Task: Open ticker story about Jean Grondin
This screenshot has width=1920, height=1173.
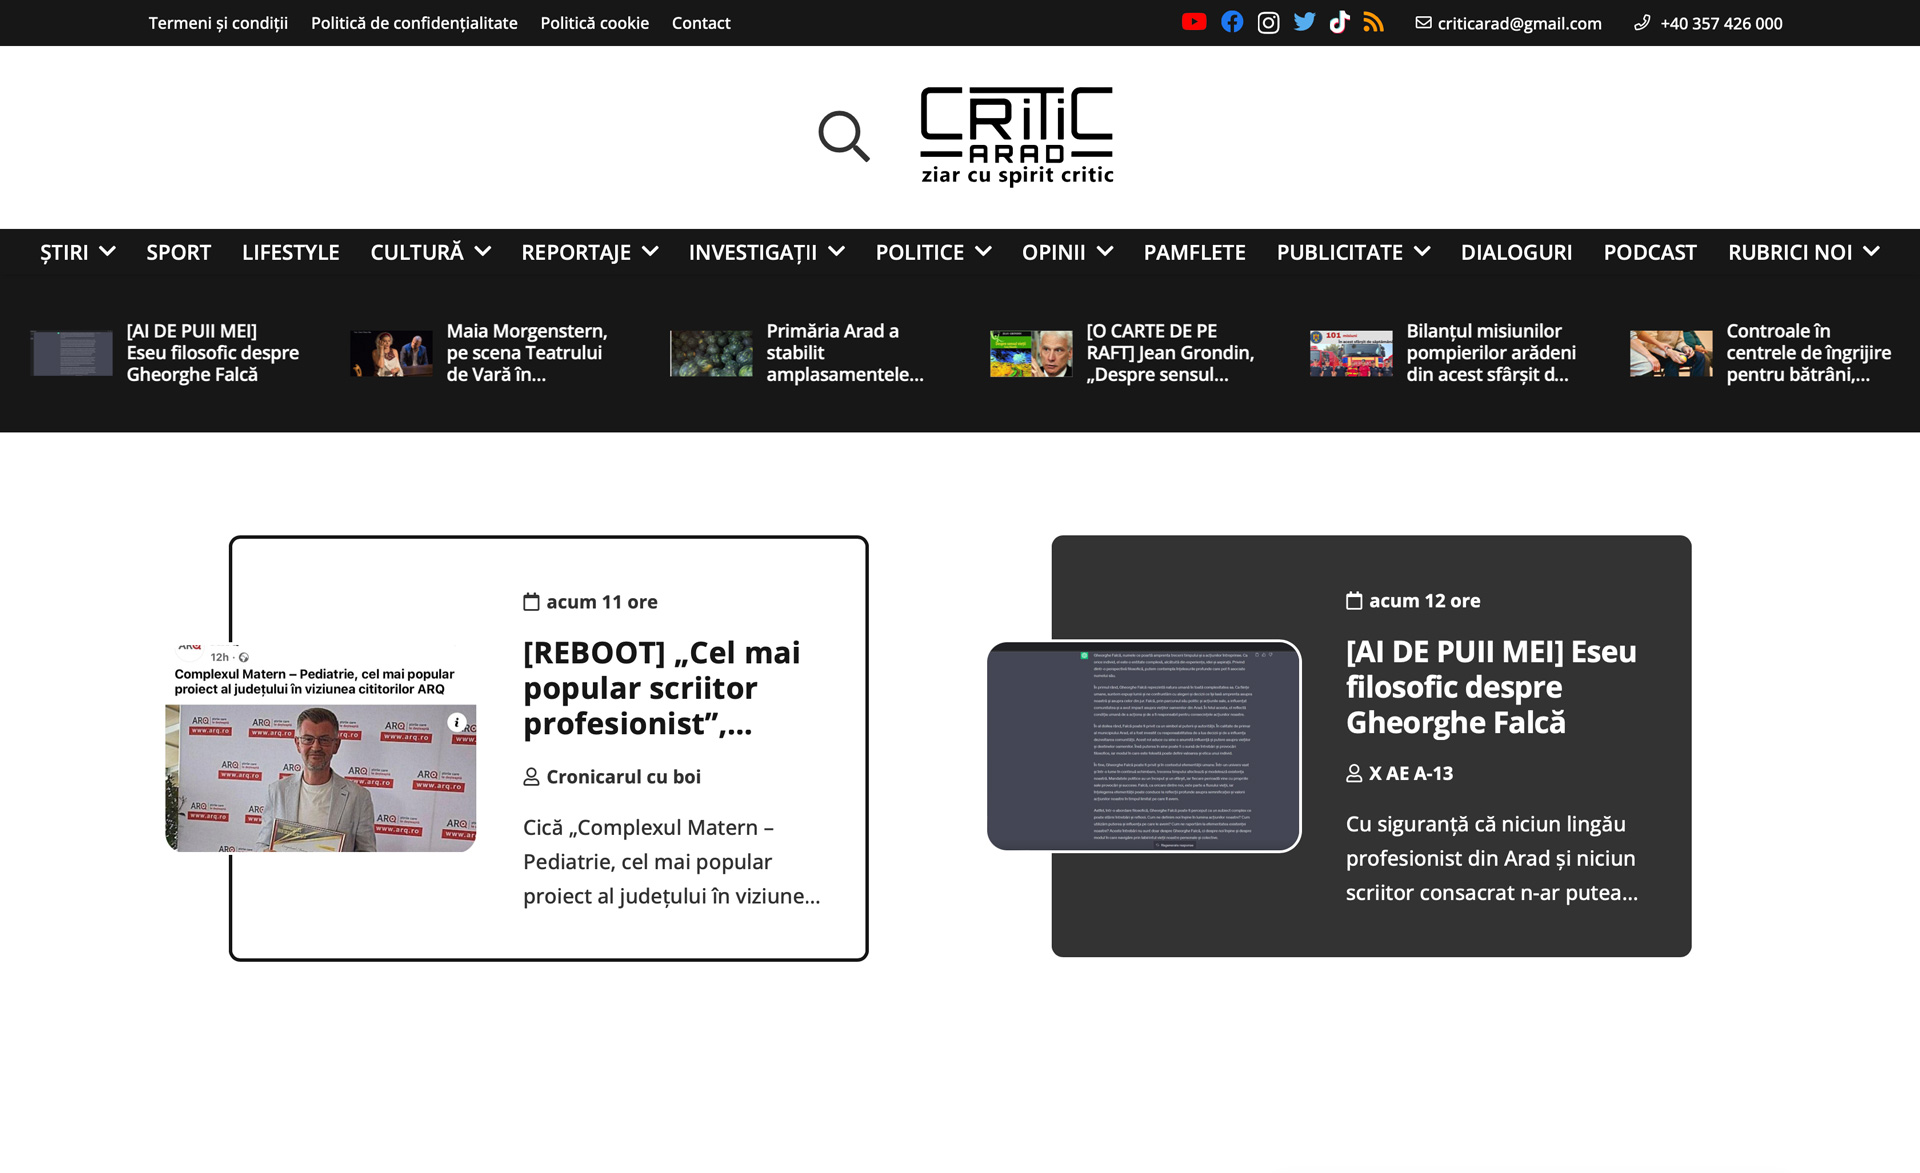Action: [1170, 353]
